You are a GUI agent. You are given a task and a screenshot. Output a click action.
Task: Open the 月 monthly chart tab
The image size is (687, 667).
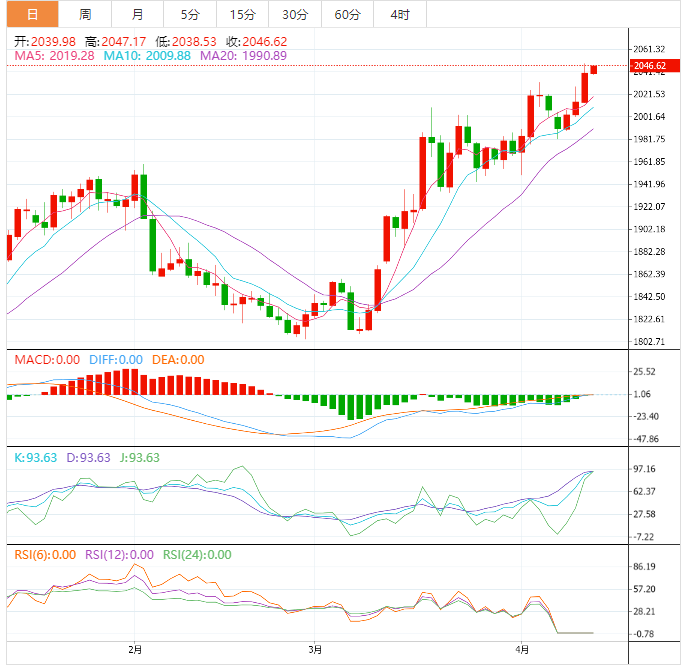point(137,14)
